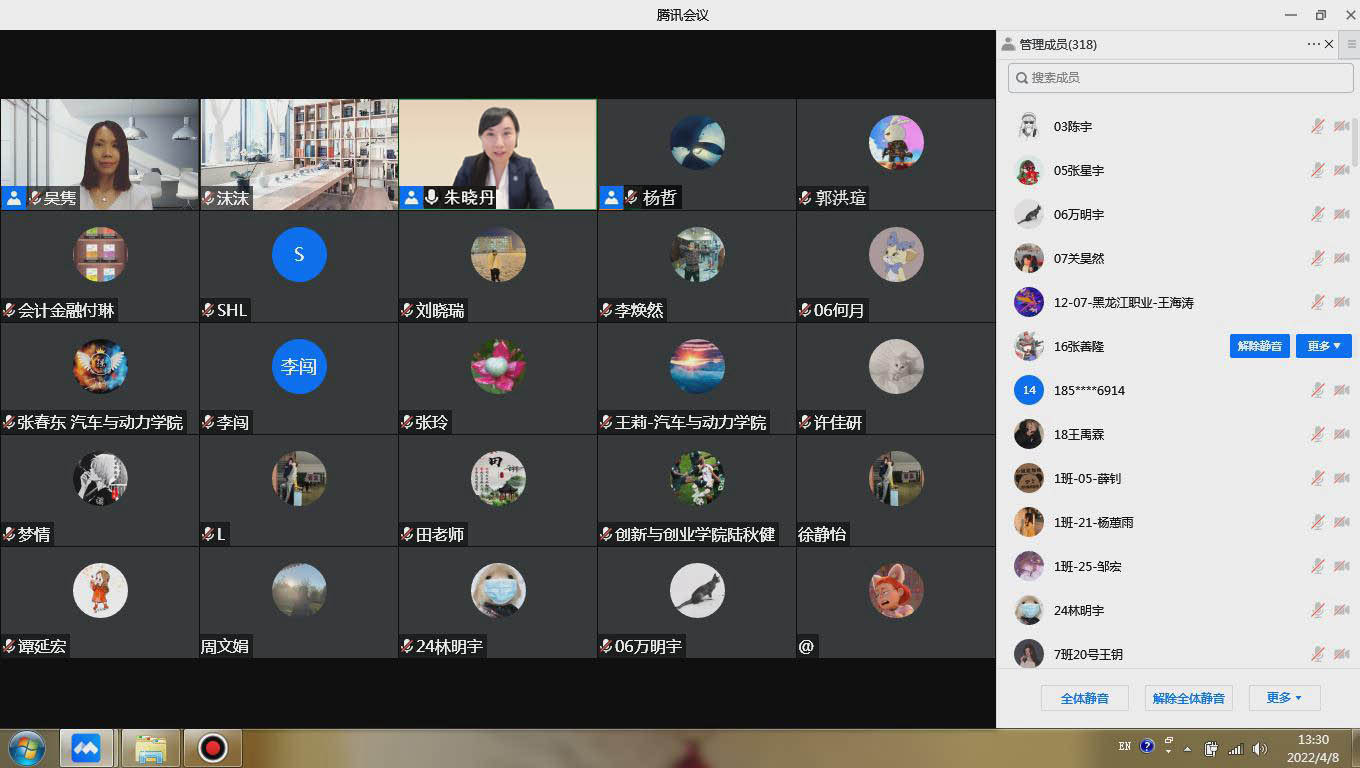This screenshot has height=768, width=1360.
Task: Show hidden system tray icons arrow
Action: [1188, 748]
